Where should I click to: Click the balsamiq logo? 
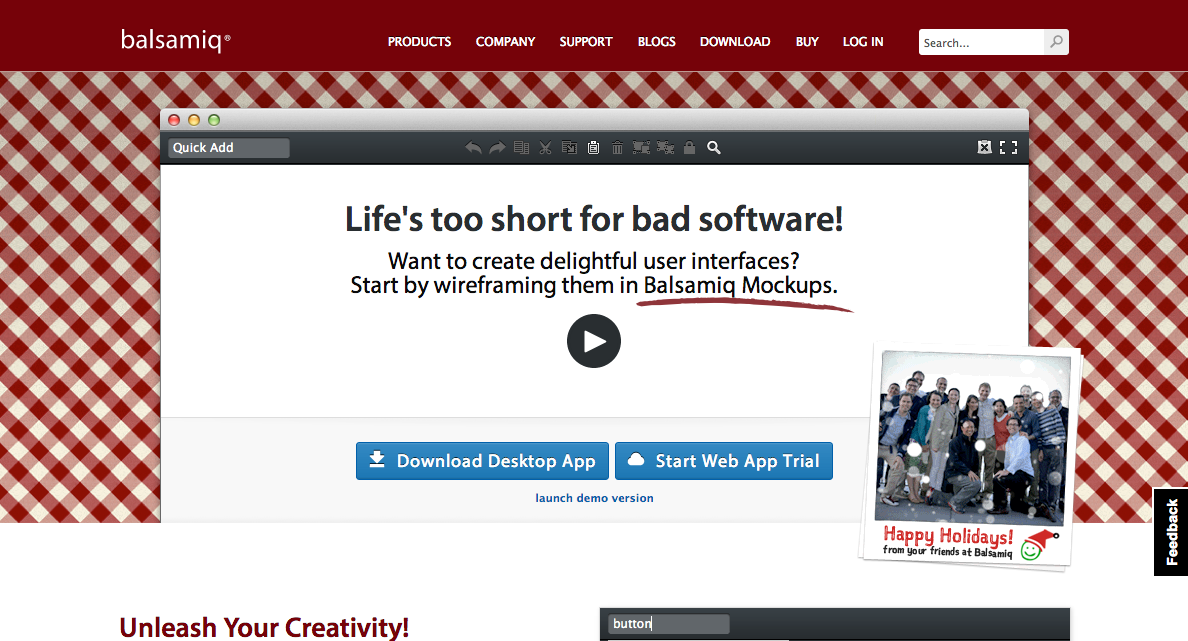[175, 40]
